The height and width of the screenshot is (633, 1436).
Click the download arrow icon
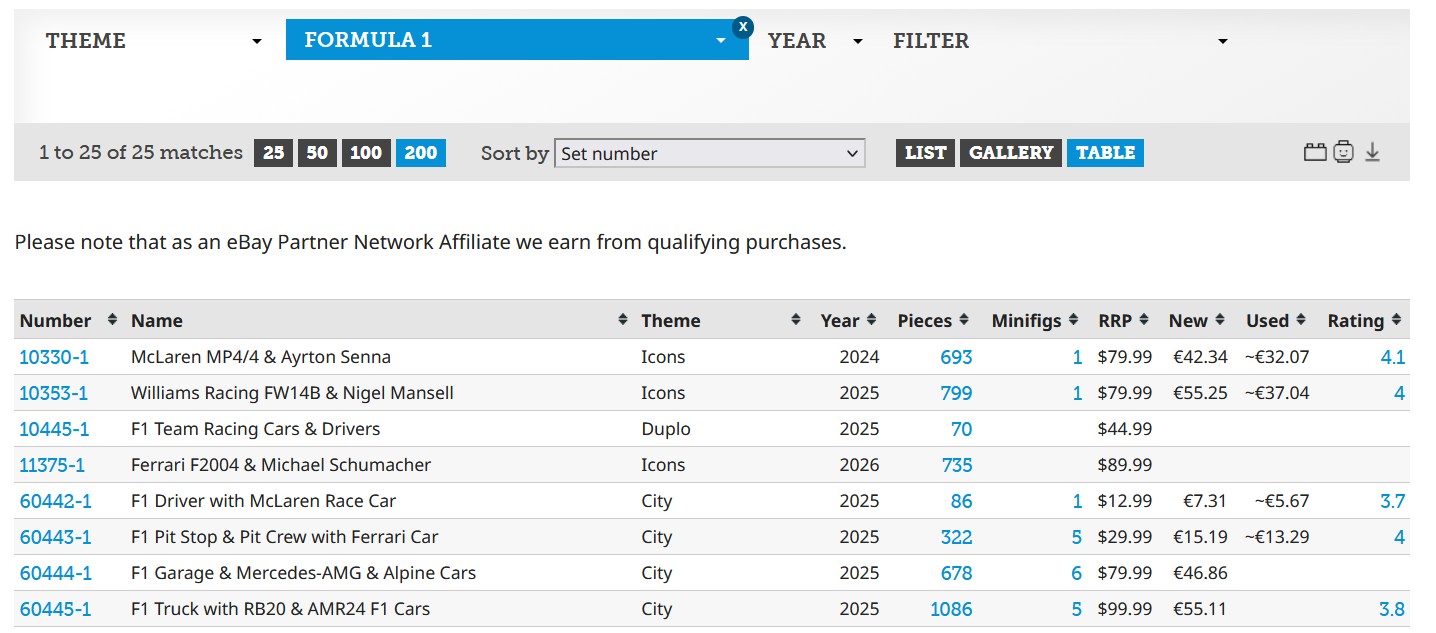pyautogui.click(x=1372, y=153)
